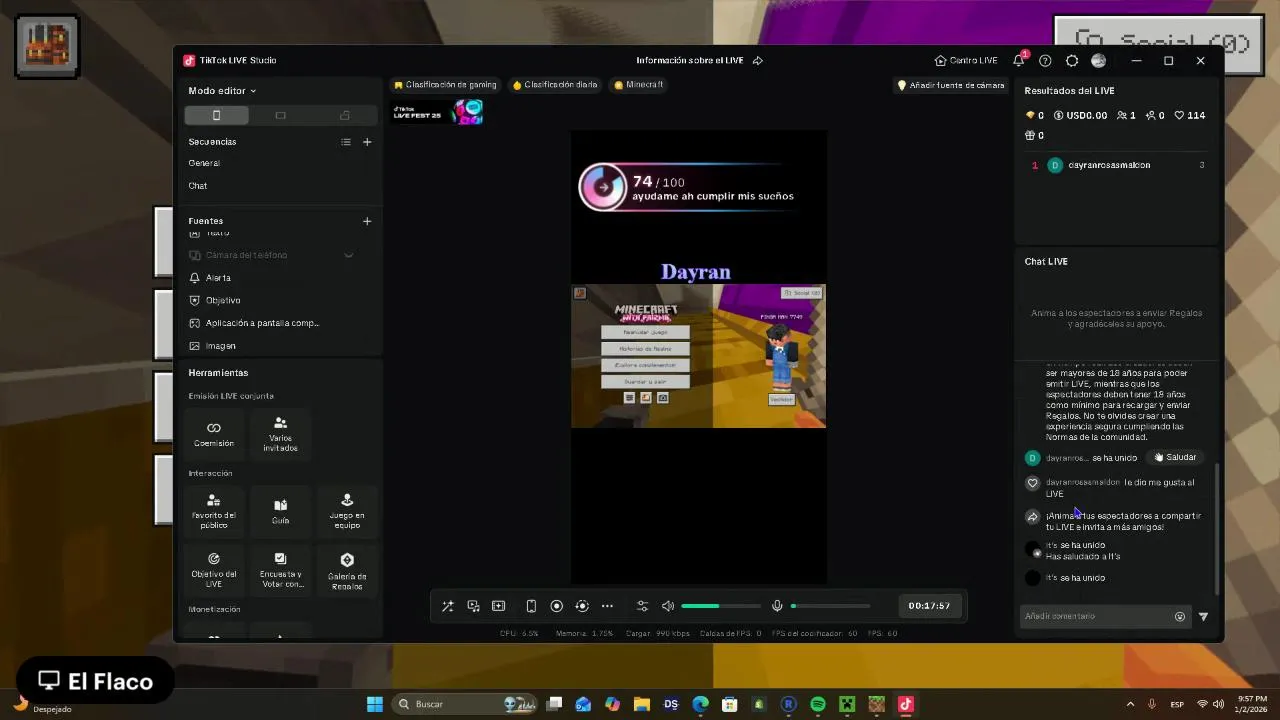Adjust the speaker volume slider
This screenshot has width=1280, height=720.
(720, 606)
